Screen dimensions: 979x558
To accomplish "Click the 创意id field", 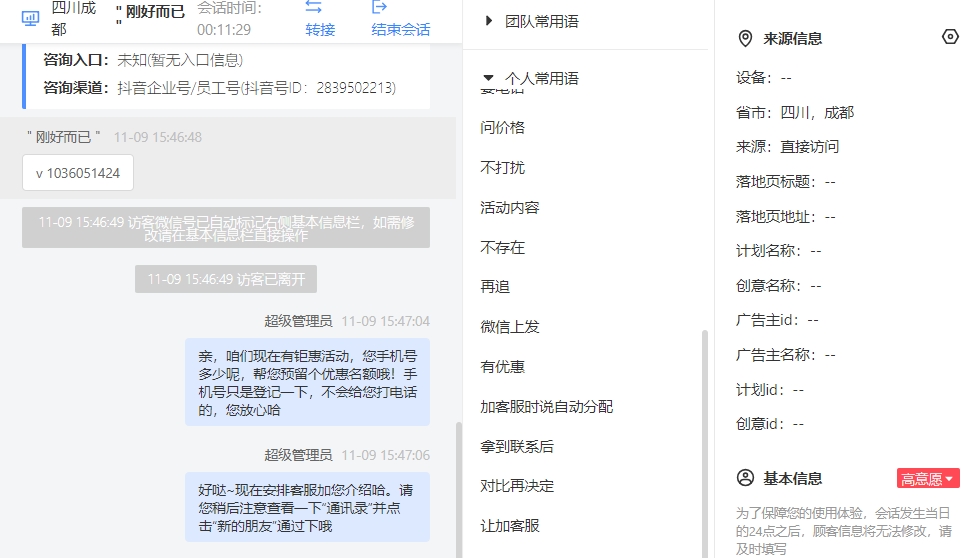I will (x=770, y=424).
